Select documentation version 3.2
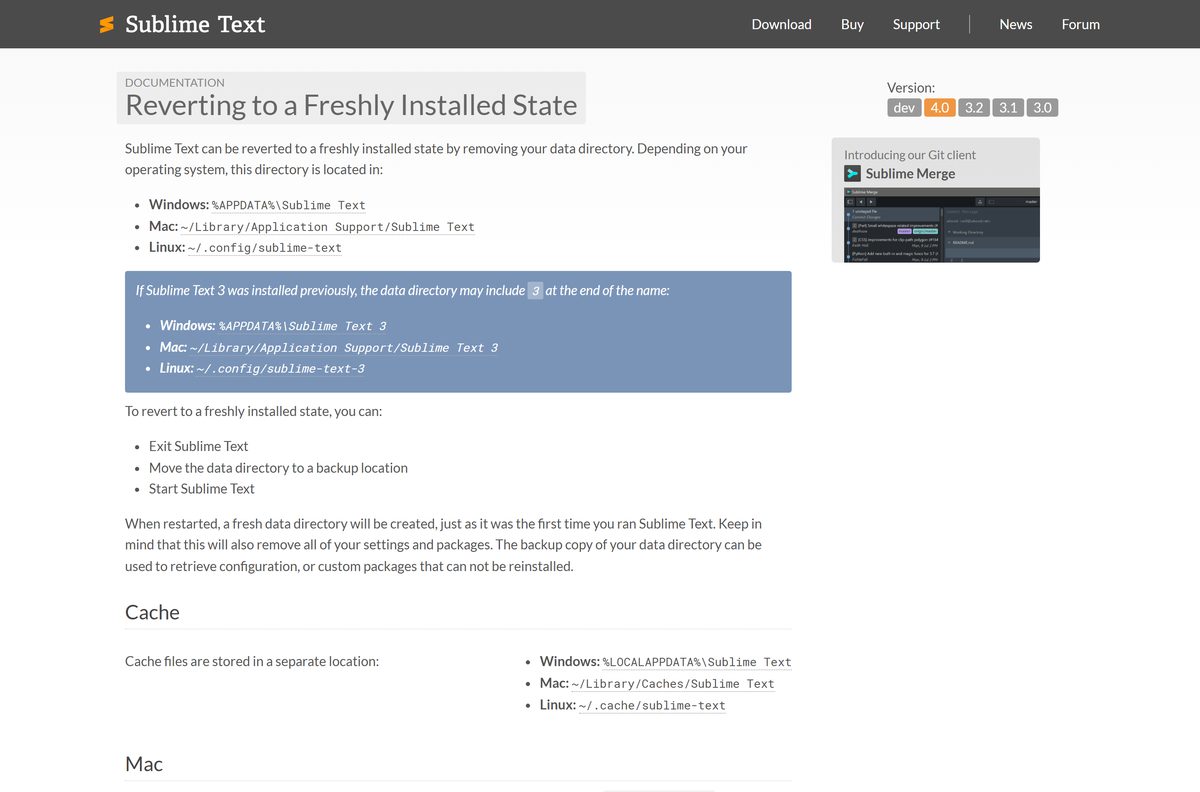 [973, 107]
